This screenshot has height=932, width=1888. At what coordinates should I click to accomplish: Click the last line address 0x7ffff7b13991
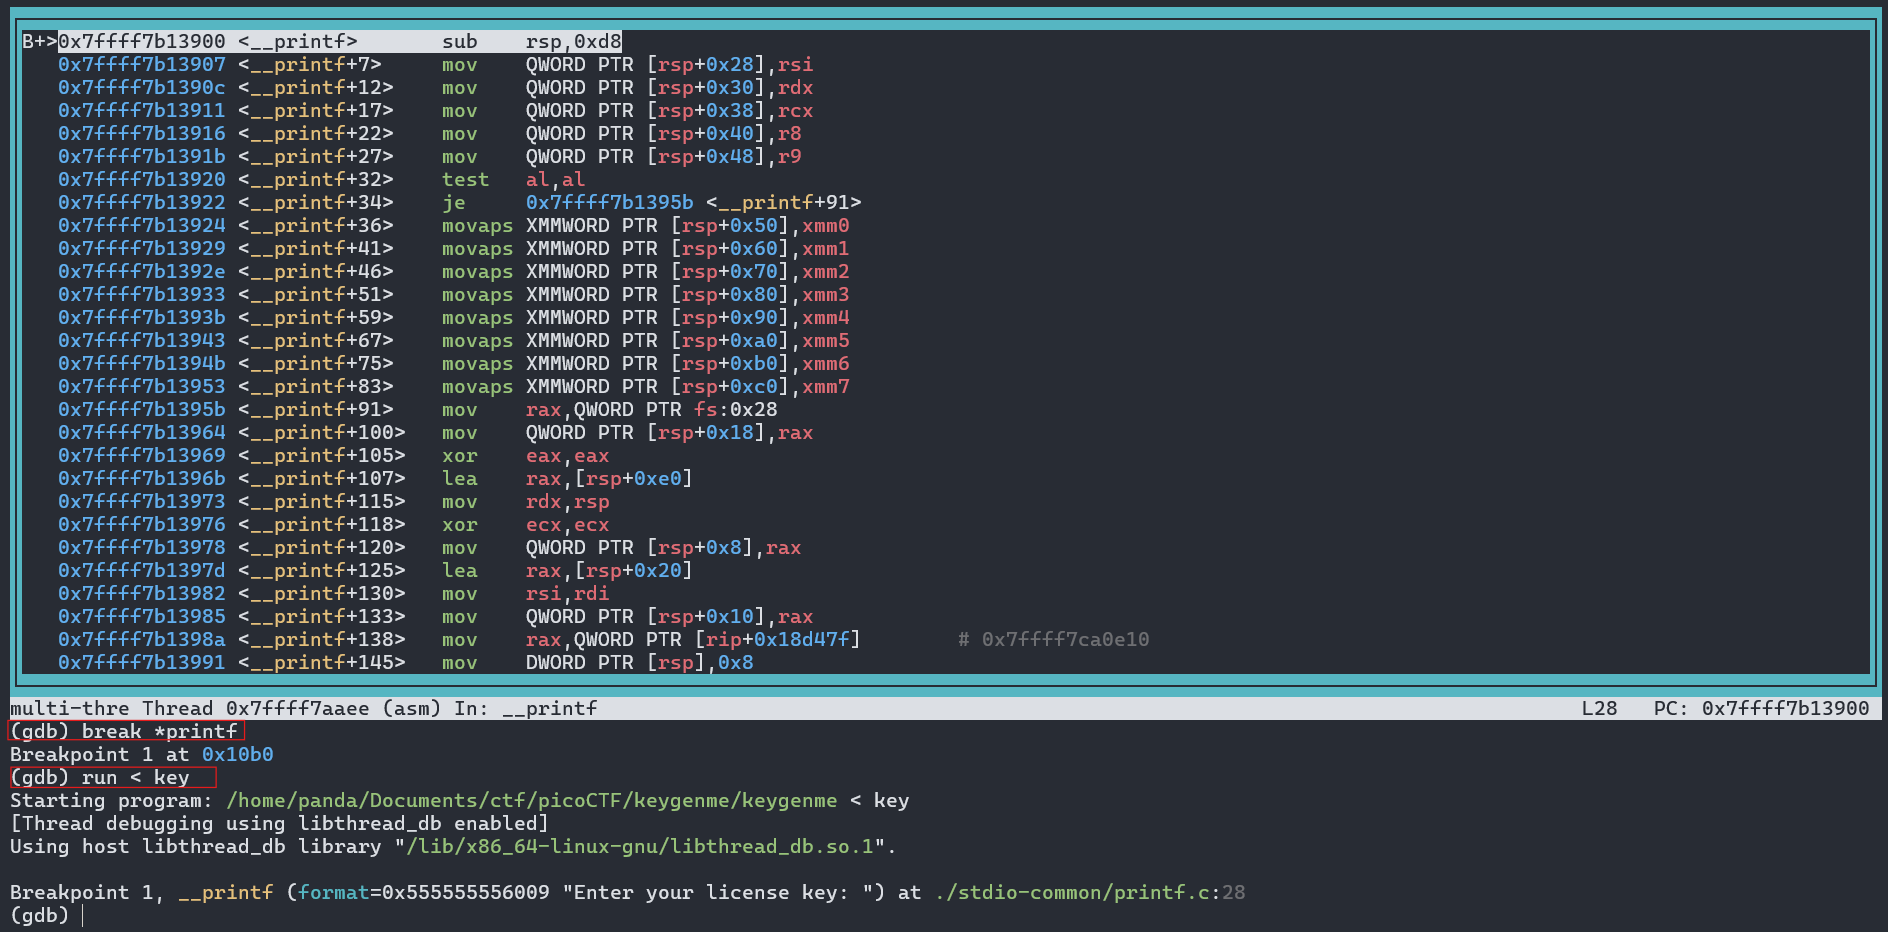142,662
